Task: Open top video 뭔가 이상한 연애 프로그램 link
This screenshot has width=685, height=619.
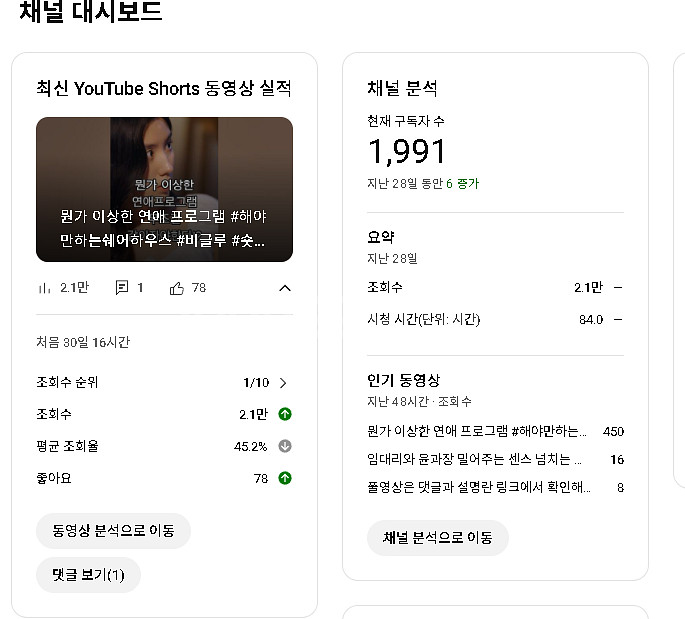Action: pos(478,431)
